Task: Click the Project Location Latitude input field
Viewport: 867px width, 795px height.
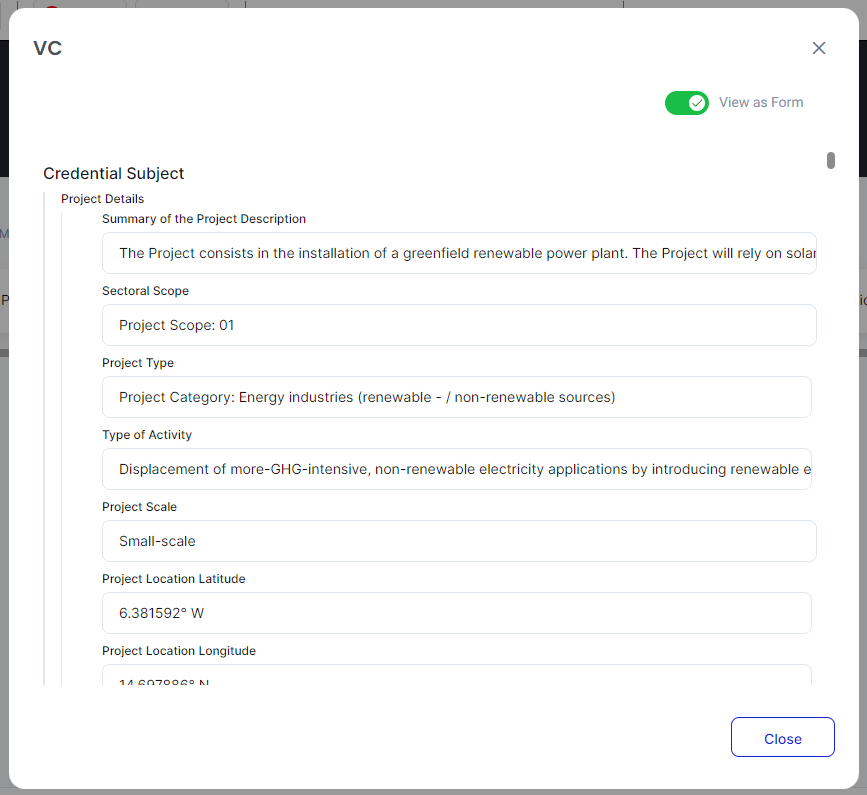Action: coord(456,613)
